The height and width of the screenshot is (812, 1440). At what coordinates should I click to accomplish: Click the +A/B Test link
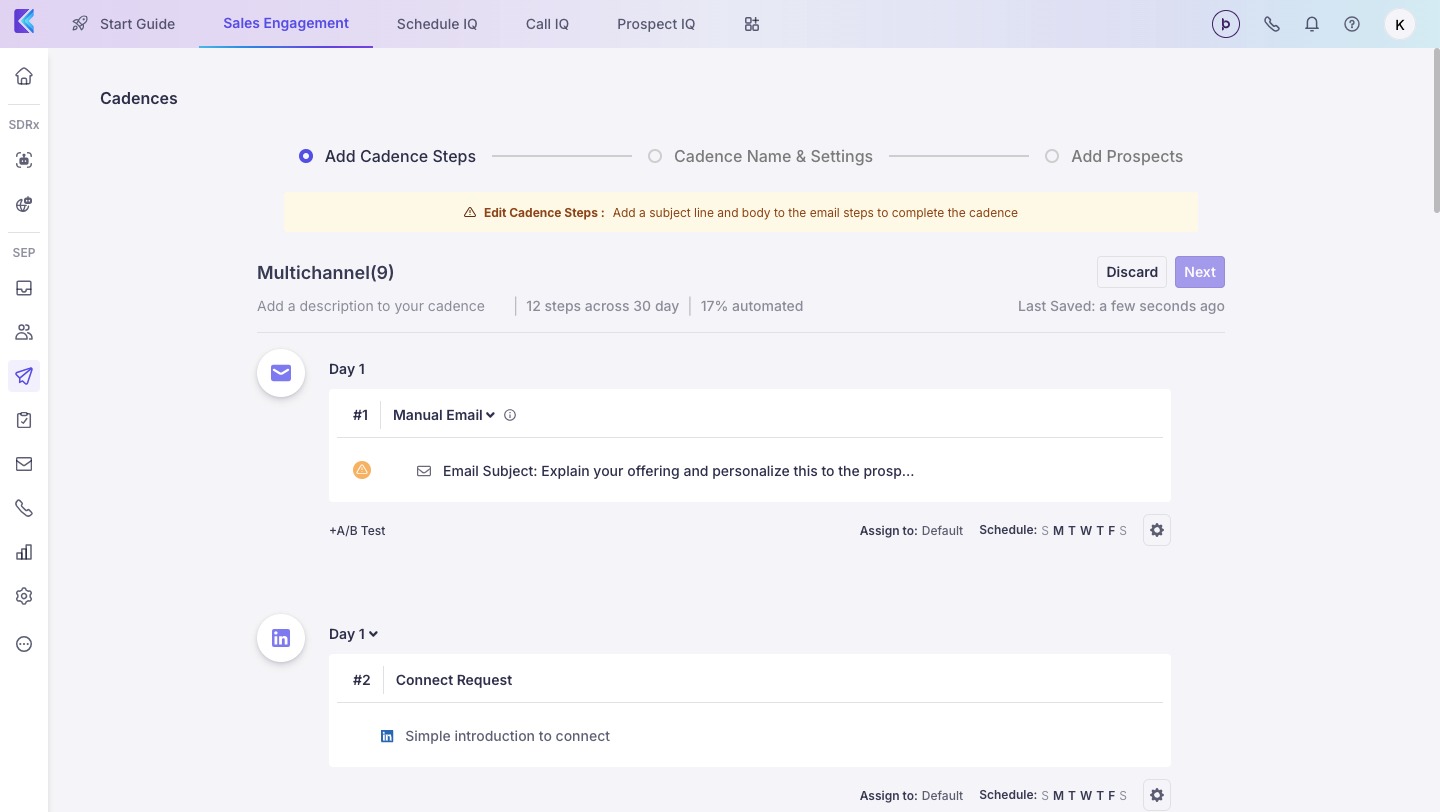pos(357,531)
